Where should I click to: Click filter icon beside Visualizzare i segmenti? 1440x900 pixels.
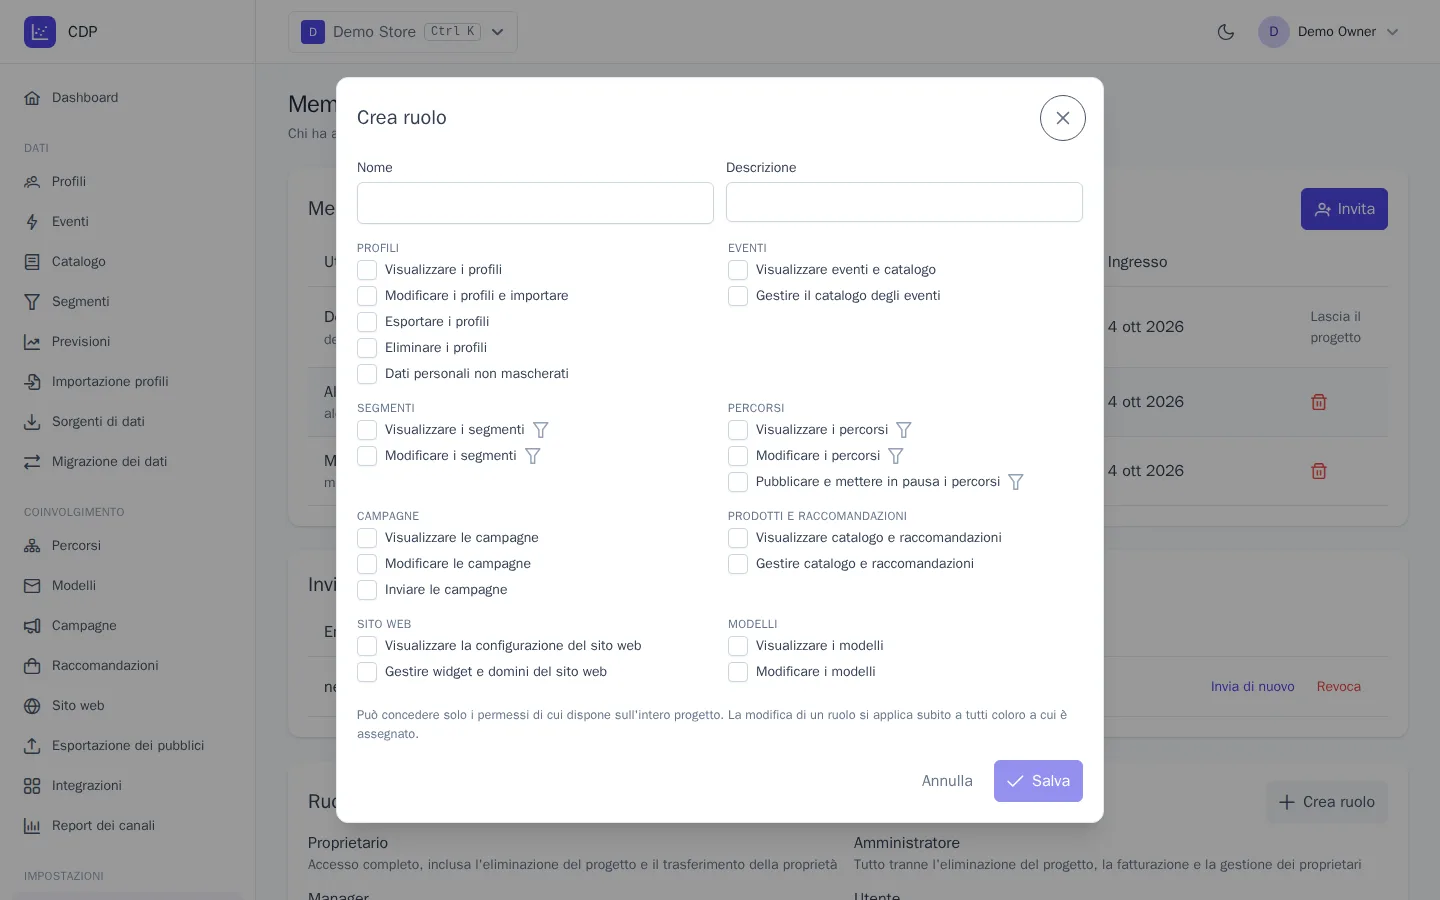pyautogui.click(x=541, y=430)
